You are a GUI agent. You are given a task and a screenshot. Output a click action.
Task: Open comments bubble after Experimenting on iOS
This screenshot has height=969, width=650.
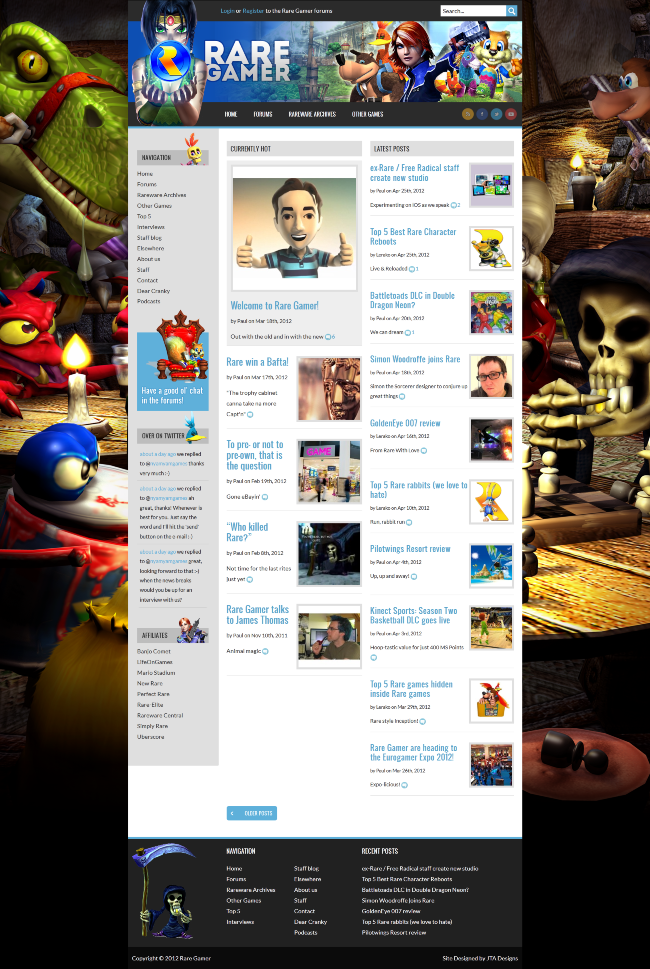coord(454,205)
